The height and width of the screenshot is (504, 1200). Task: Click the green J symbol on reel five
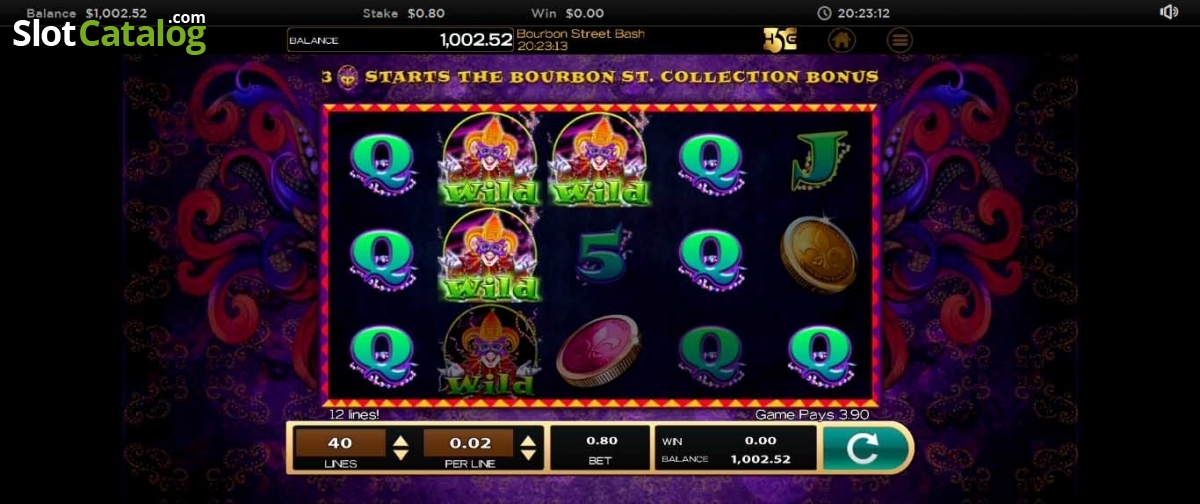[x=820, y=160]
